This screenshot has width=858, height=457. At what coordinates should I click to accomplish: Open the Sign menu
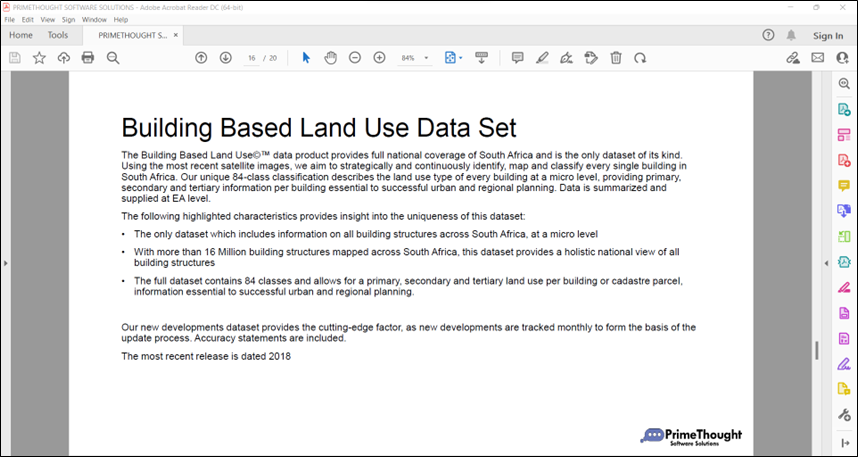pyautogui.click(x=68, y=20)
